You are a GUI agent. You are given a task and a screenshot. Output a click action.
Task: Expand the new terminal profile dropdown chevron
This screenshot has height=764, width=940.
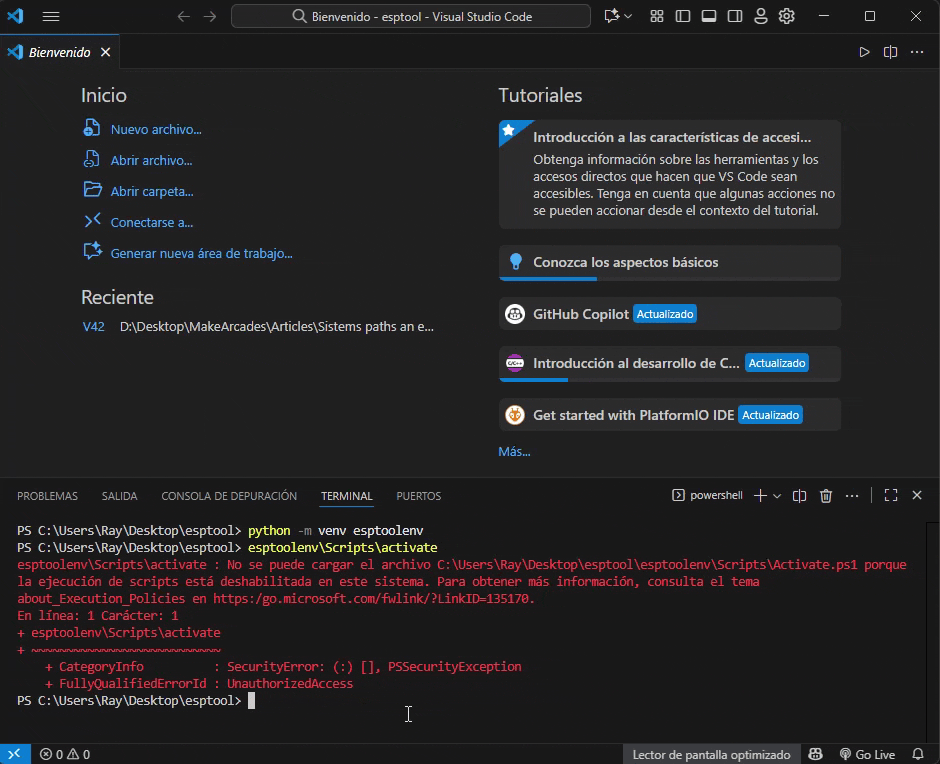(x=777, y=496)
